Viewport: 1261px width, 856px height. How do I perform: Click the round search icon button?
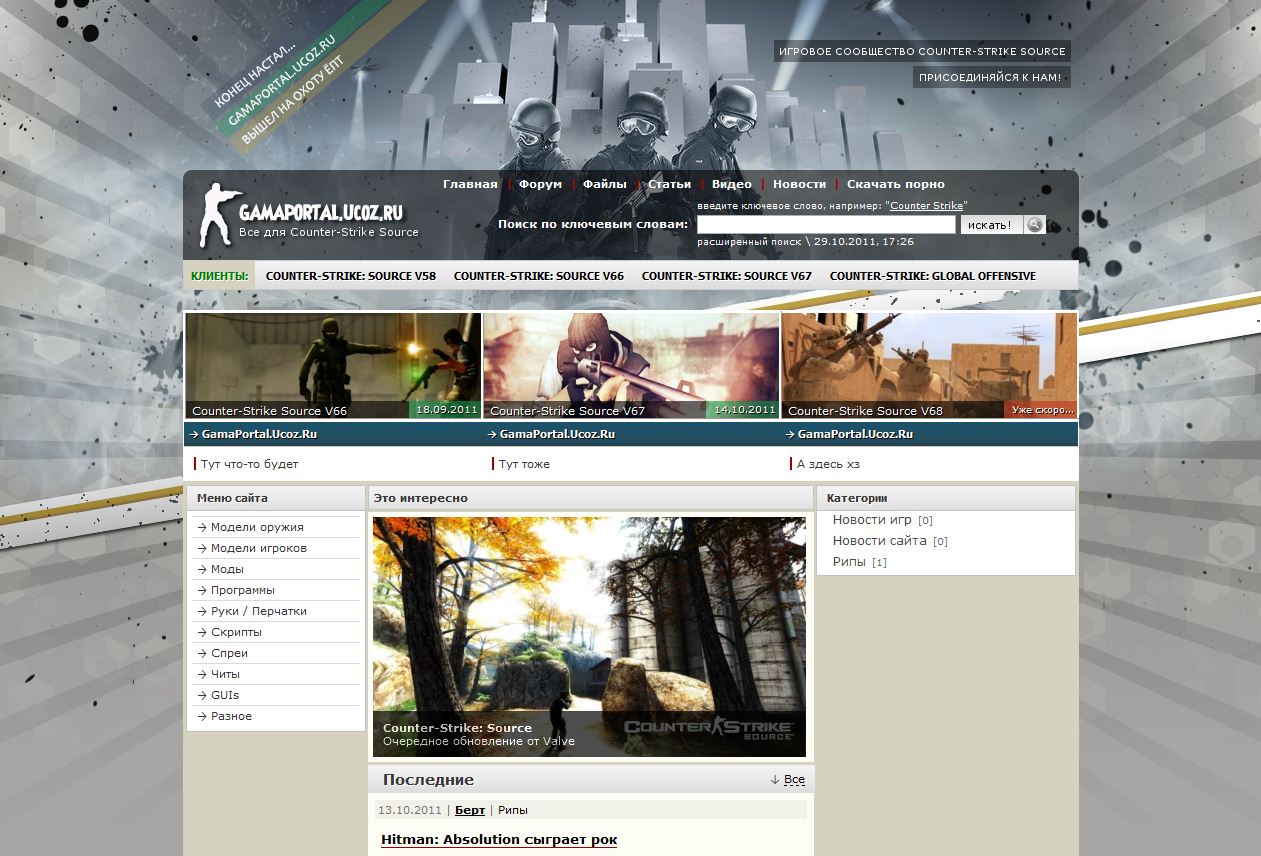[1035, 225]
